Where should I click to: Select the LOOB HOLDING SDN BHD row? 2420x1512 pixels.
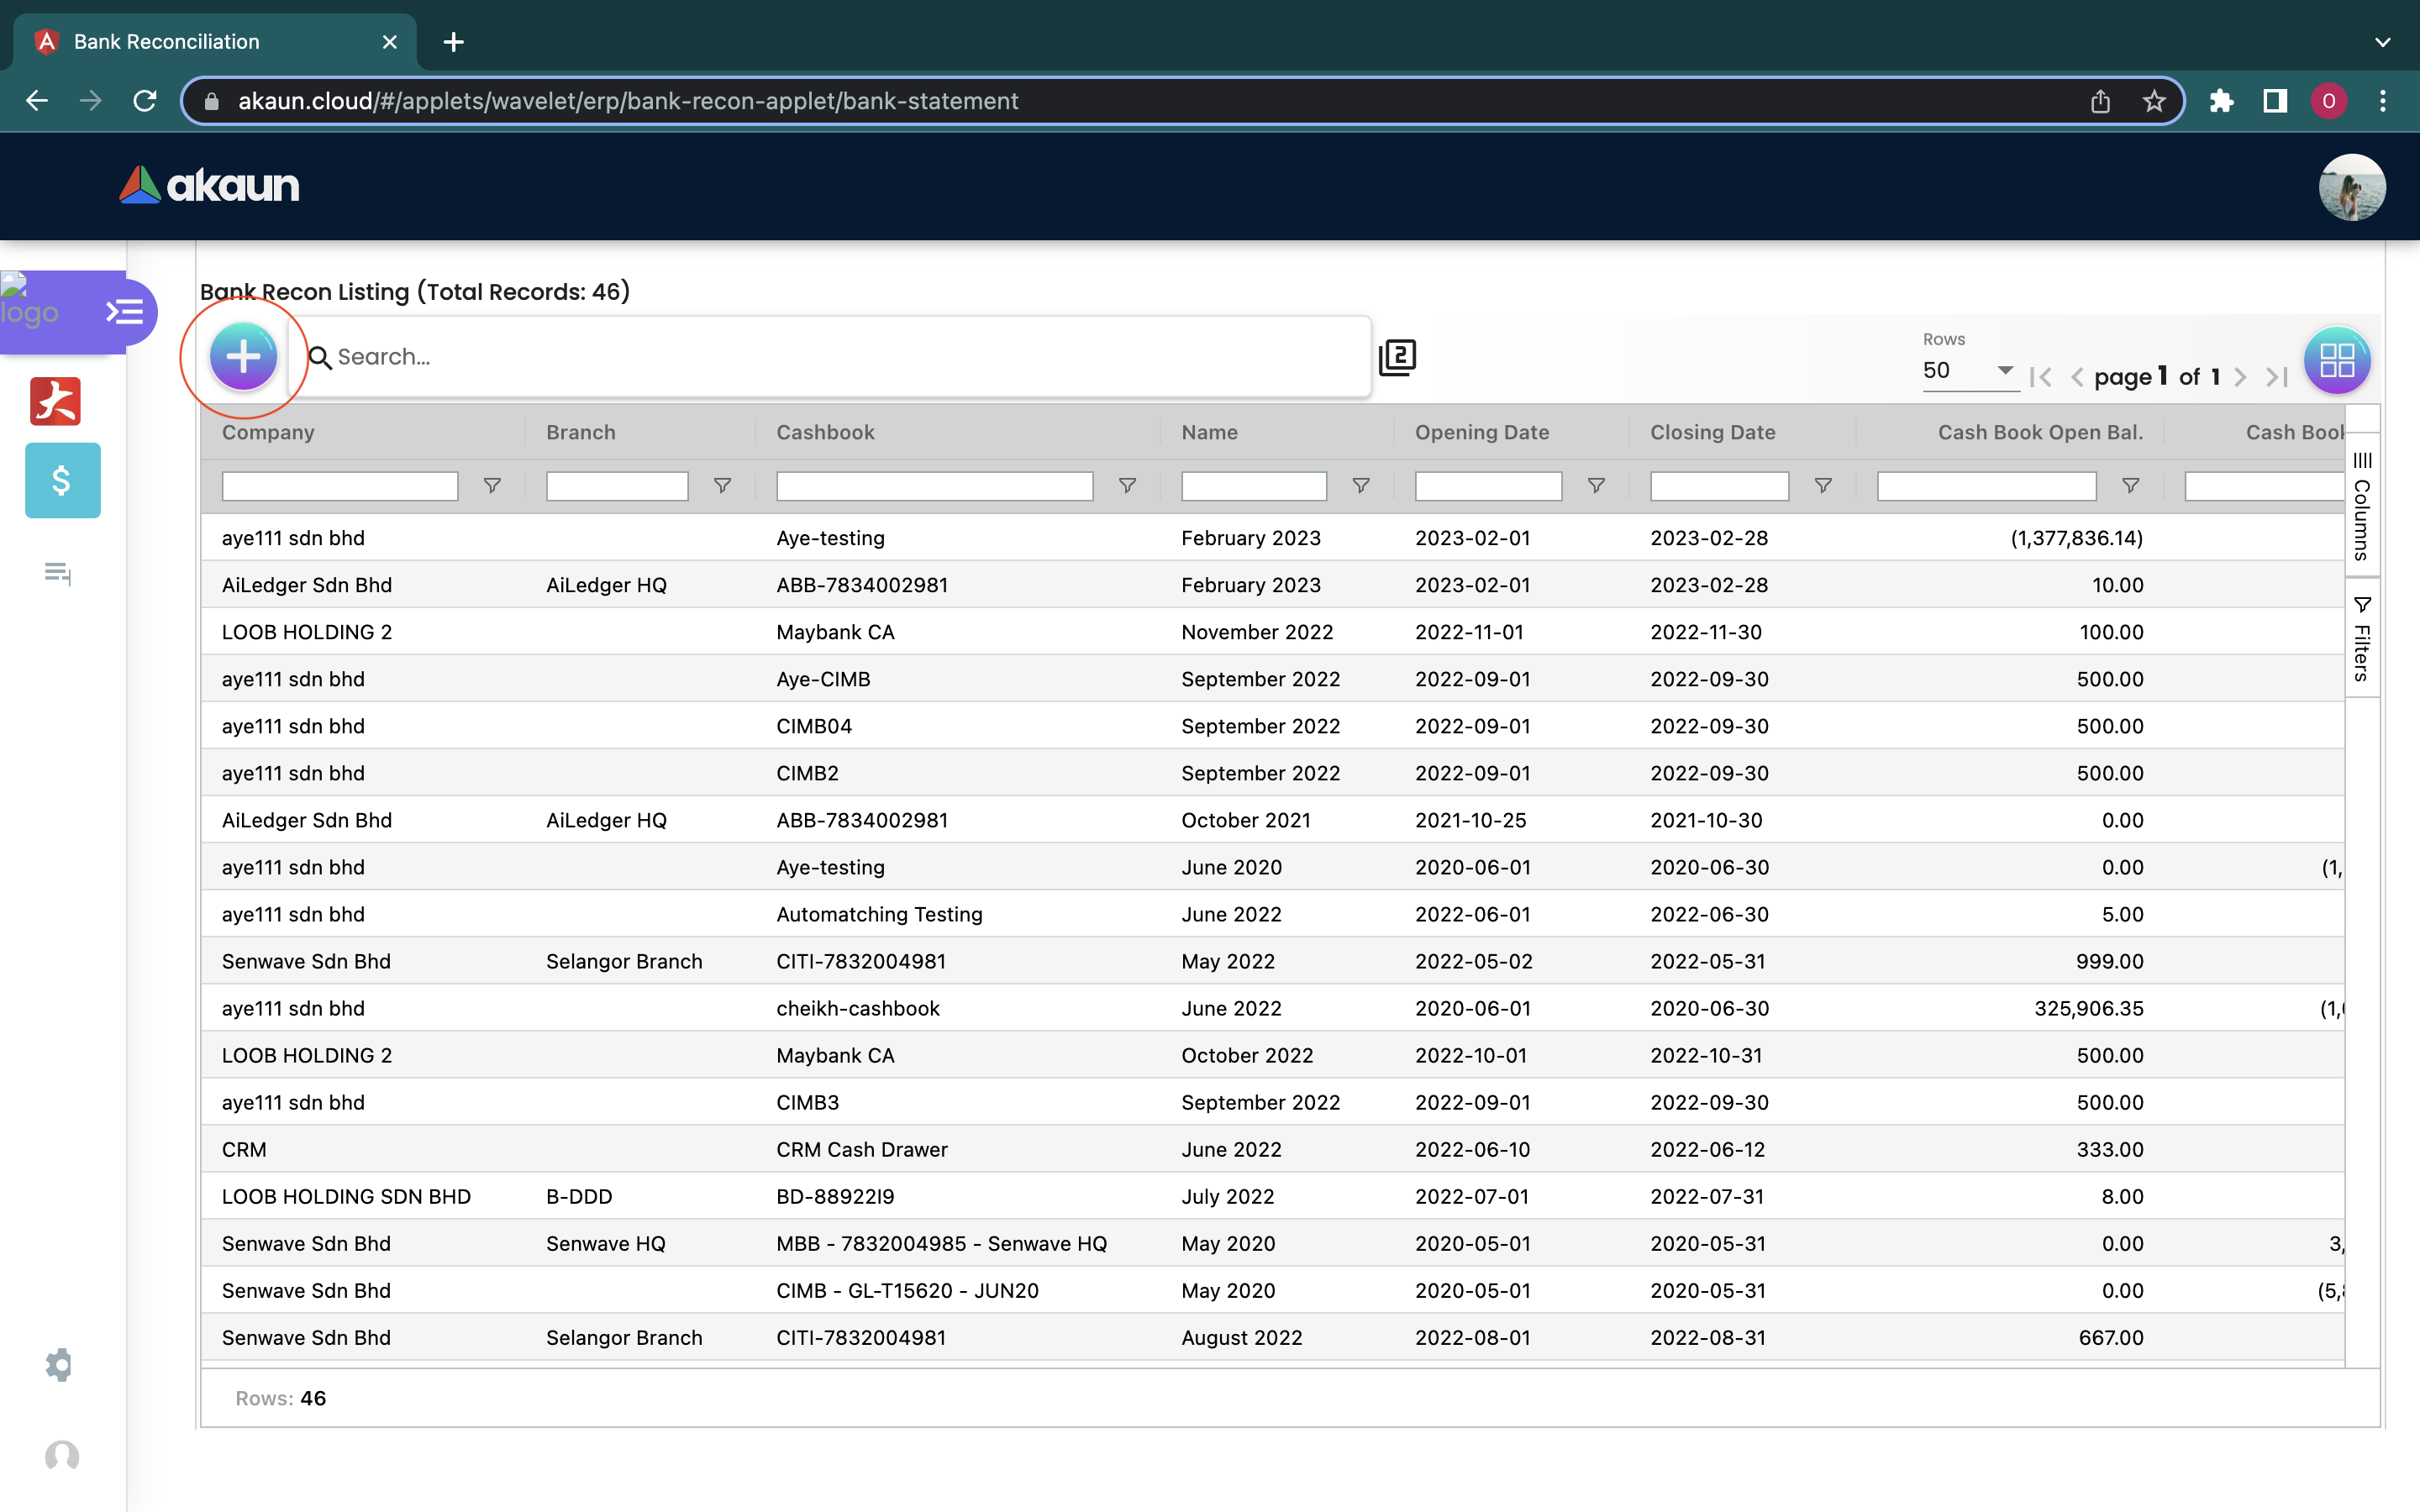346,1196
